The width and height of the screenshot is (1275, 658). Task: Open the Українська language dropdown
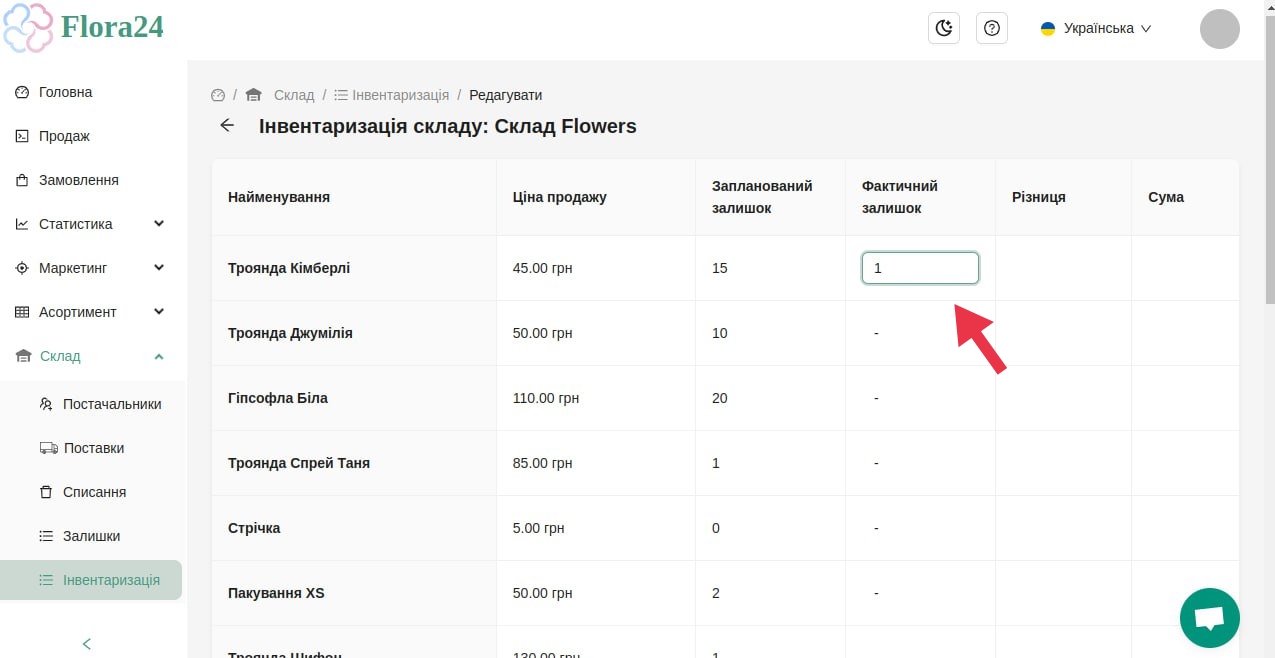[x=1096, y=28]
